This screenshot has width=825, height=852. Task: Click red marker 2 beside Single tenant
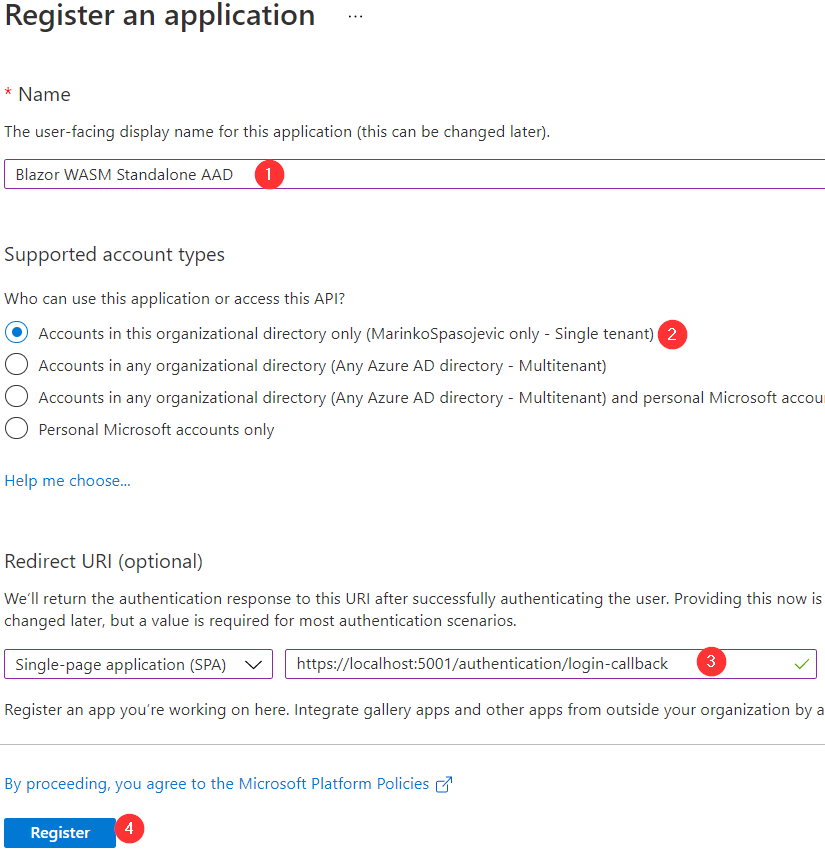673,334
